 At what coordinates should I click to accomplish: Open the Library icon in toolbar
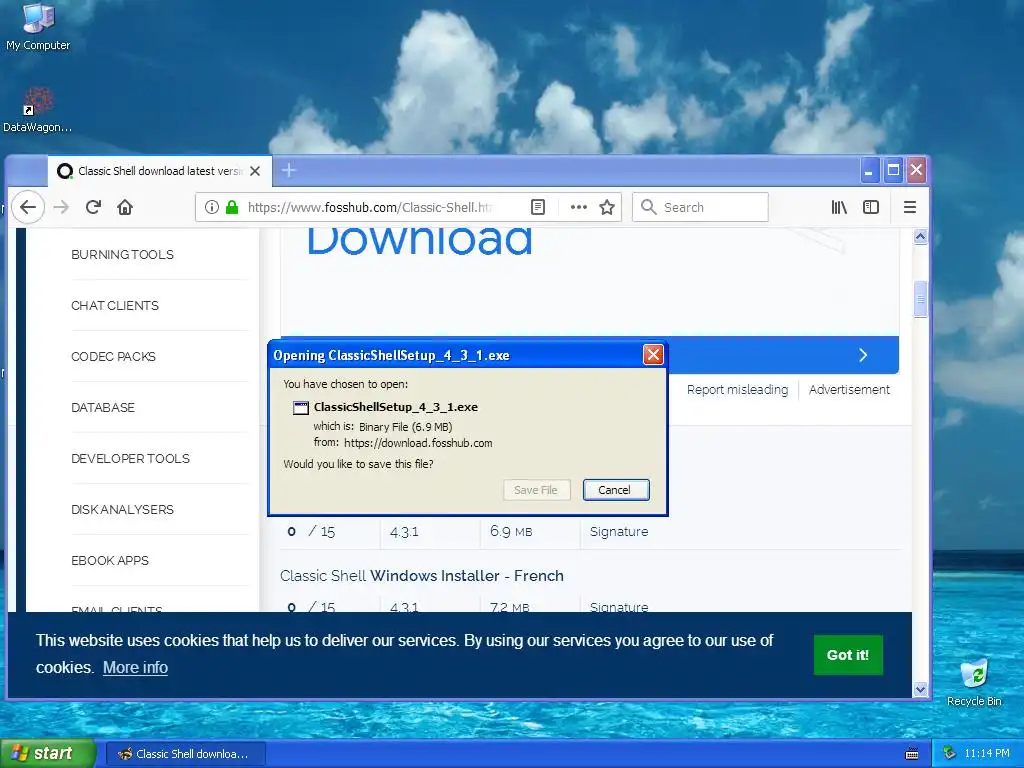coord(839,207)
